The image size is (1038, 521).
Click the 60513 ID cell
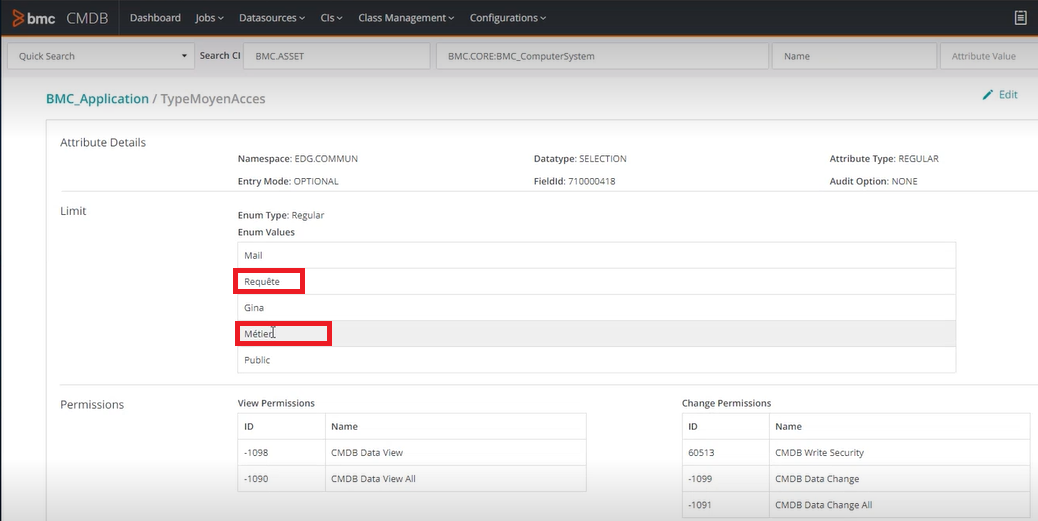point(726,453)
